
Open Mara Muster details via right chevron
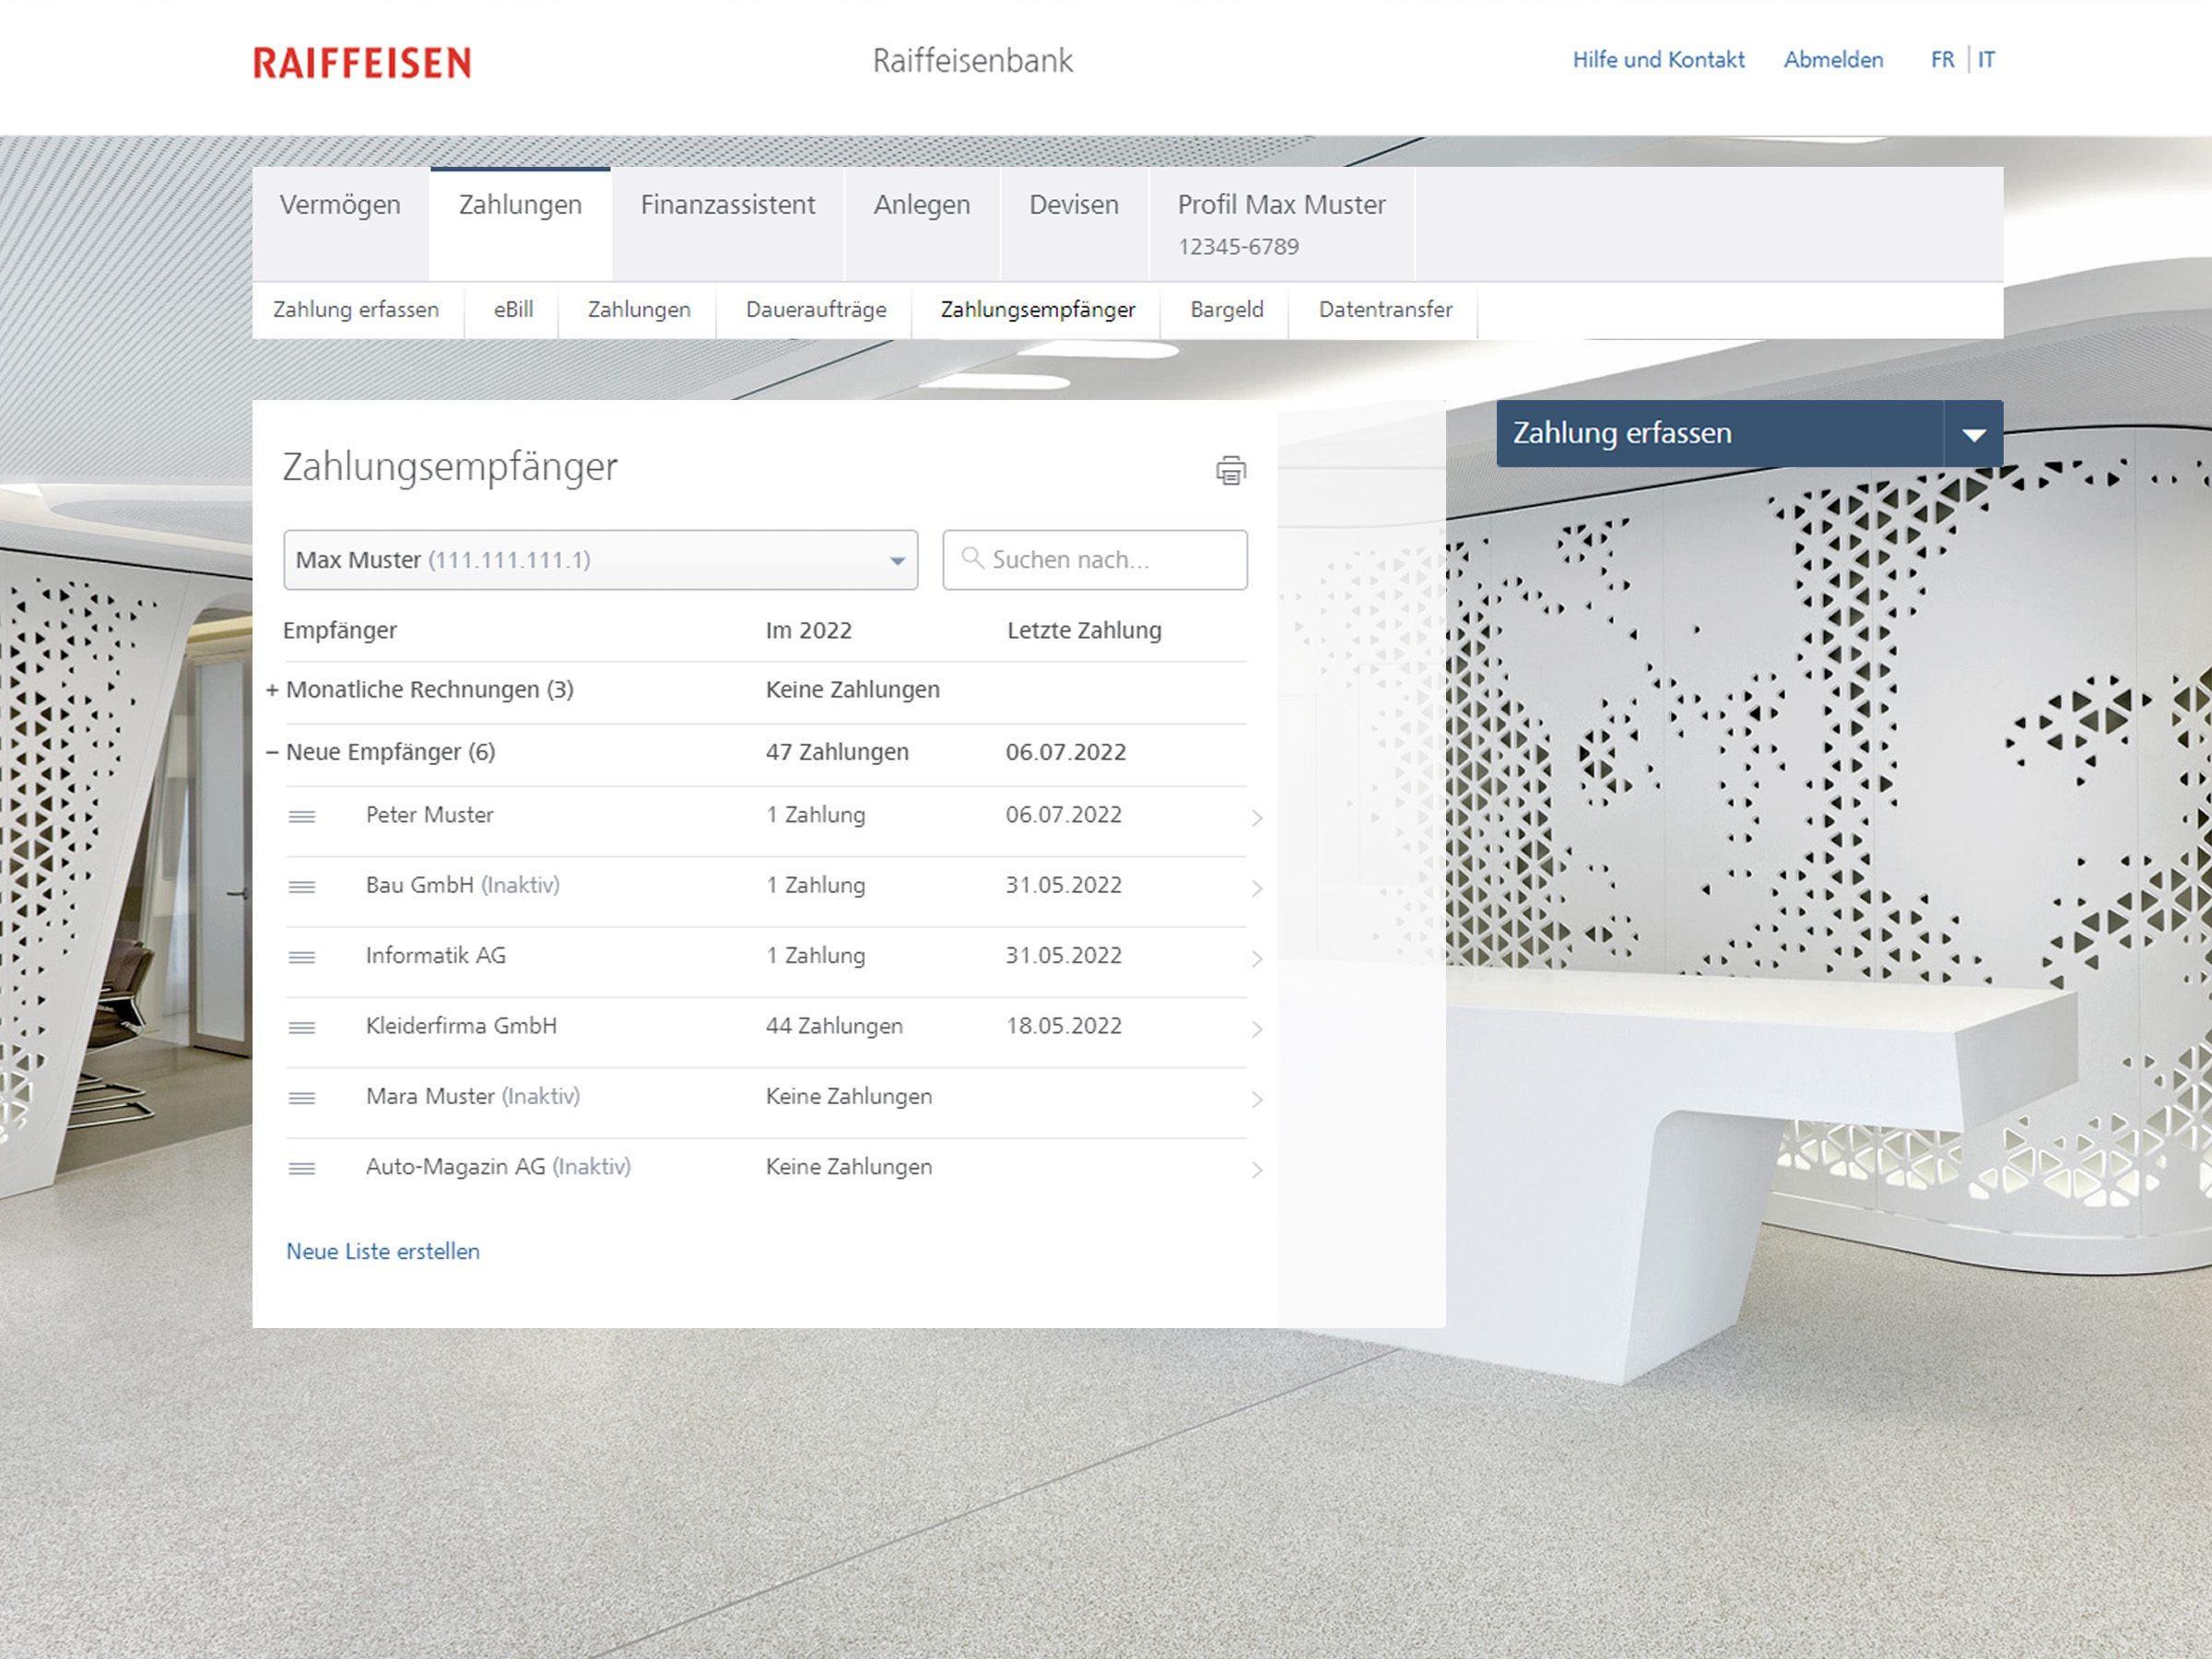pyautogui.click(x=1257, y=1100)
